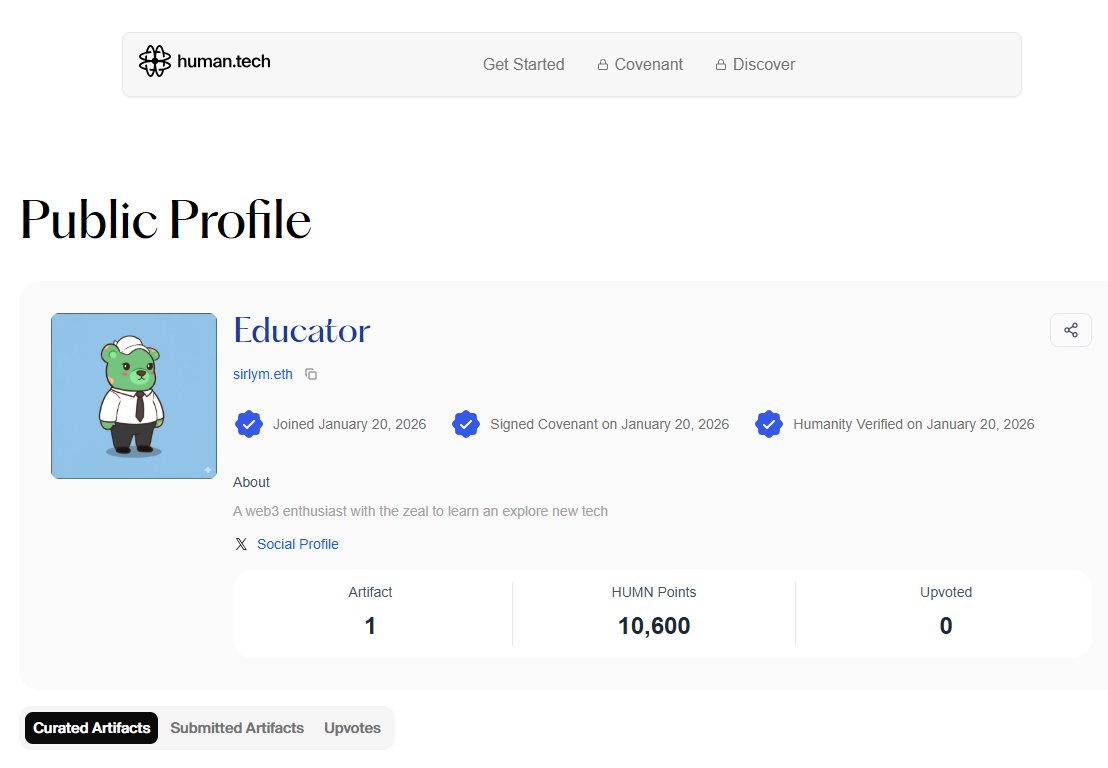Screen dimensions: 1108x768
Task: Click the Humanity Verified badge icon
Action: [x=769, y=424]
